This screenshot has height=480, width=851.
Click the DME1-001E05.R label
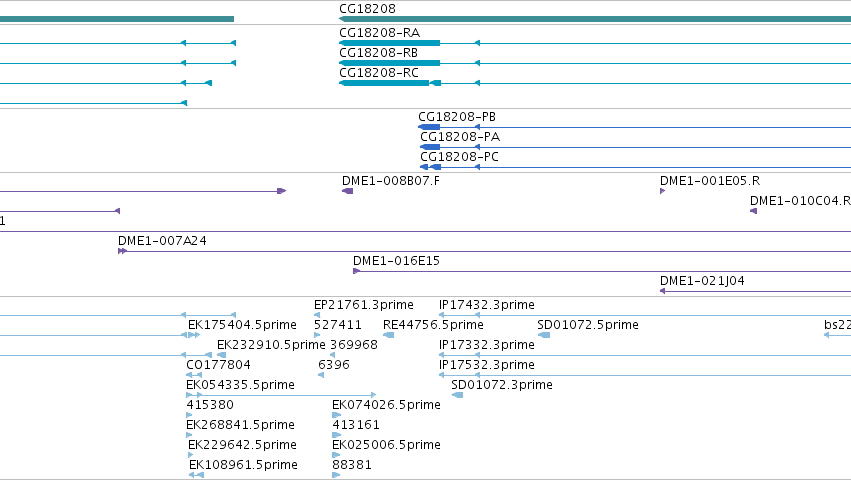coord(710,181)
